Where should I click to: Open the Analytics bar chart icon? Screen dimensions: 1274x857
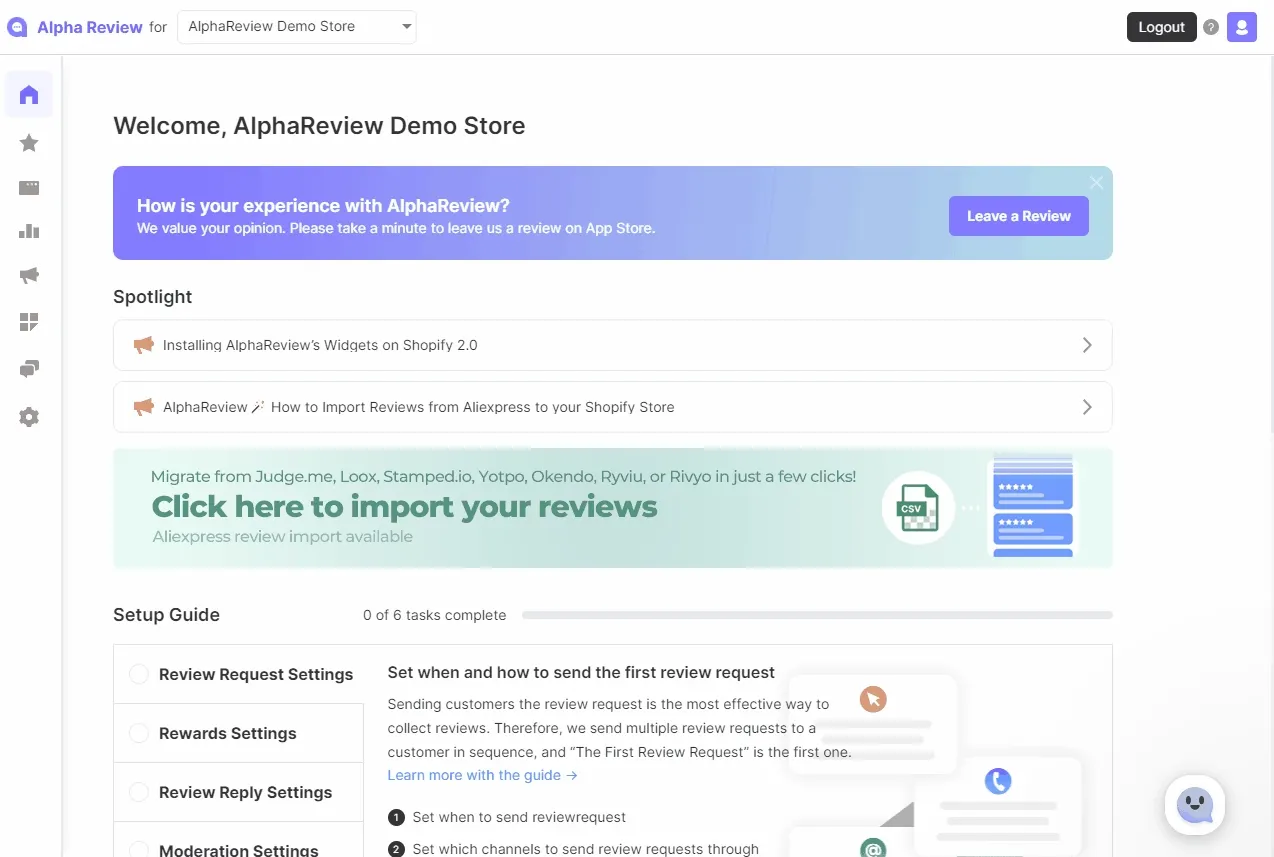(x=29, y=231)
